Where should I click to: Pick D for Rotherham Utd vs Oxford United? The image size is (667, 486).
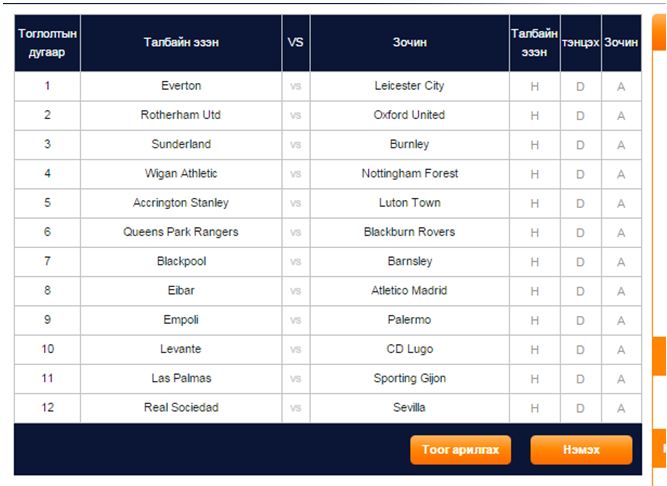pyautogui.click(x=581, y=116)
